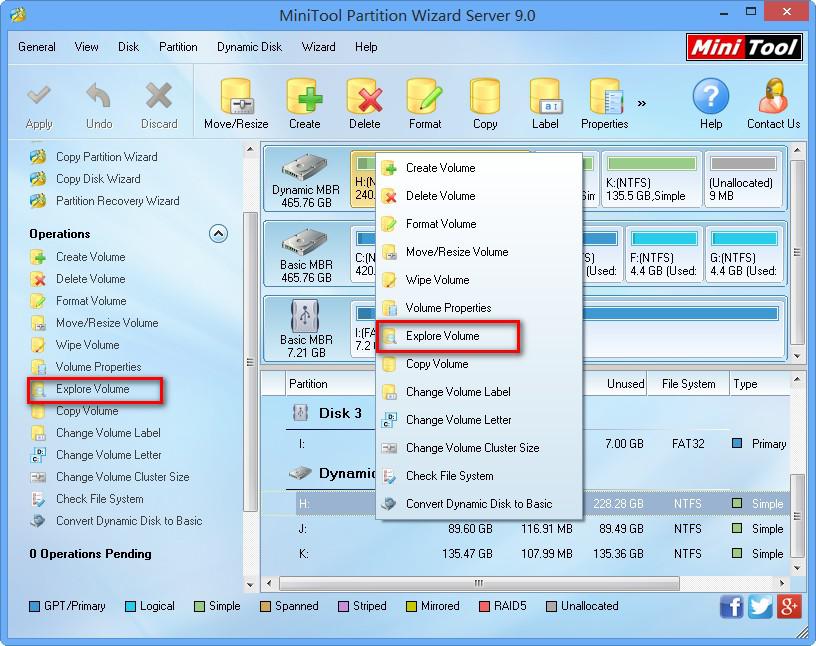Launch Partition Recovery Wizard in sidebar
This screenshot has width=816, height=646.
118,200
